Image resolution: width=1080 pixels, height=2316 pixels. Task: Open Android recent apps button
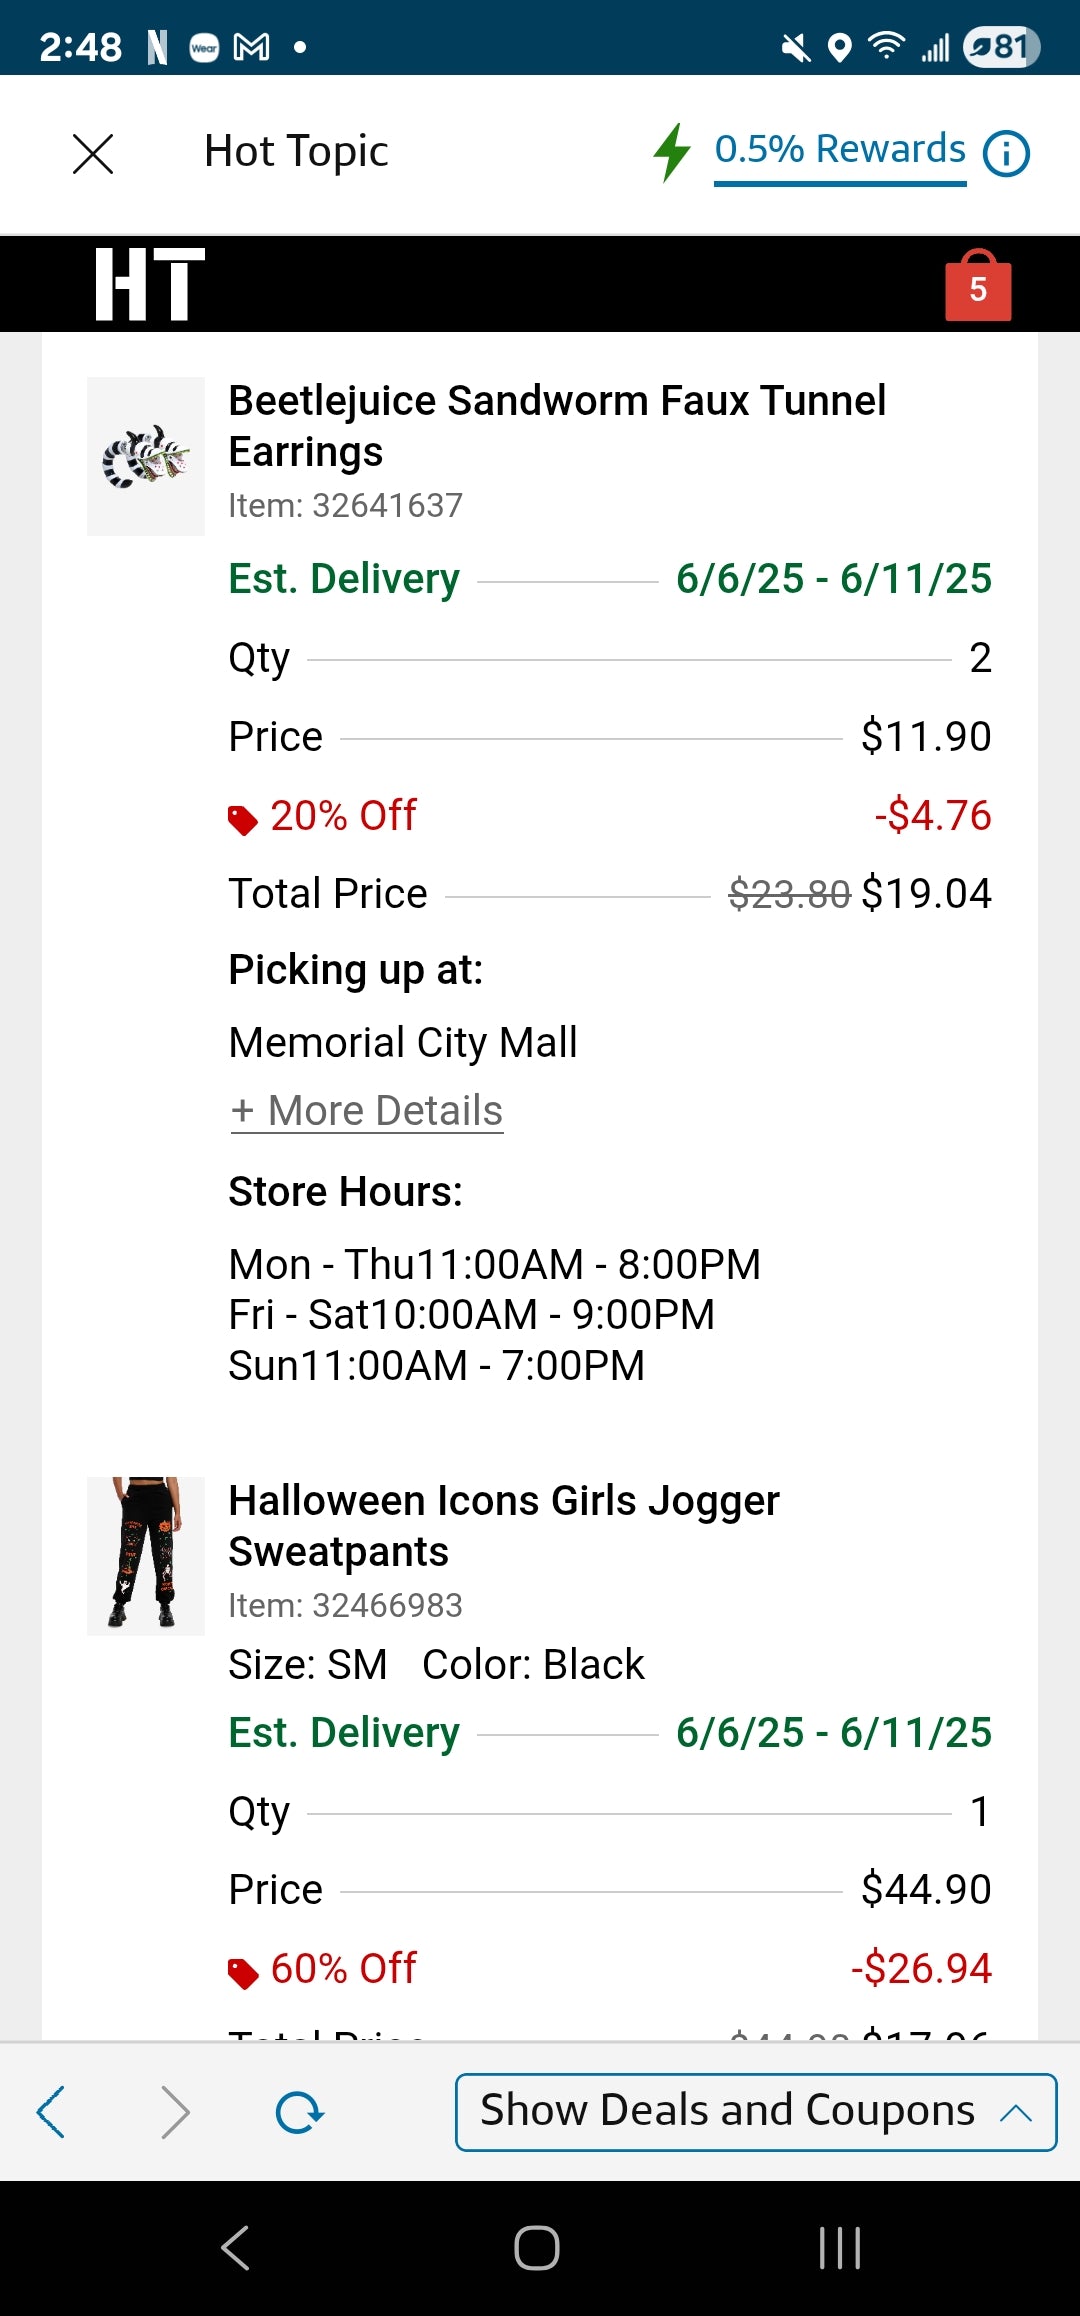[839, 2248]
